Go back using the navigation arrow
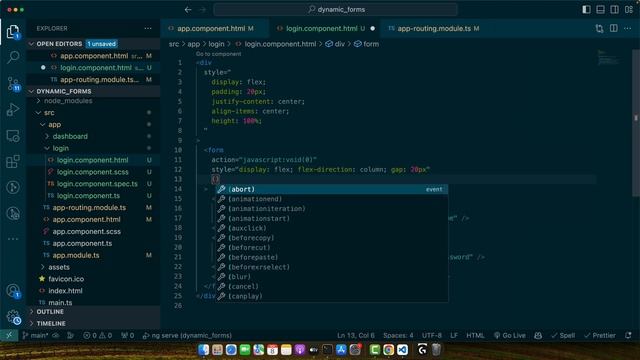Image resolution: width=640 pixels, height=360 pixels. (x=188, y=9)
